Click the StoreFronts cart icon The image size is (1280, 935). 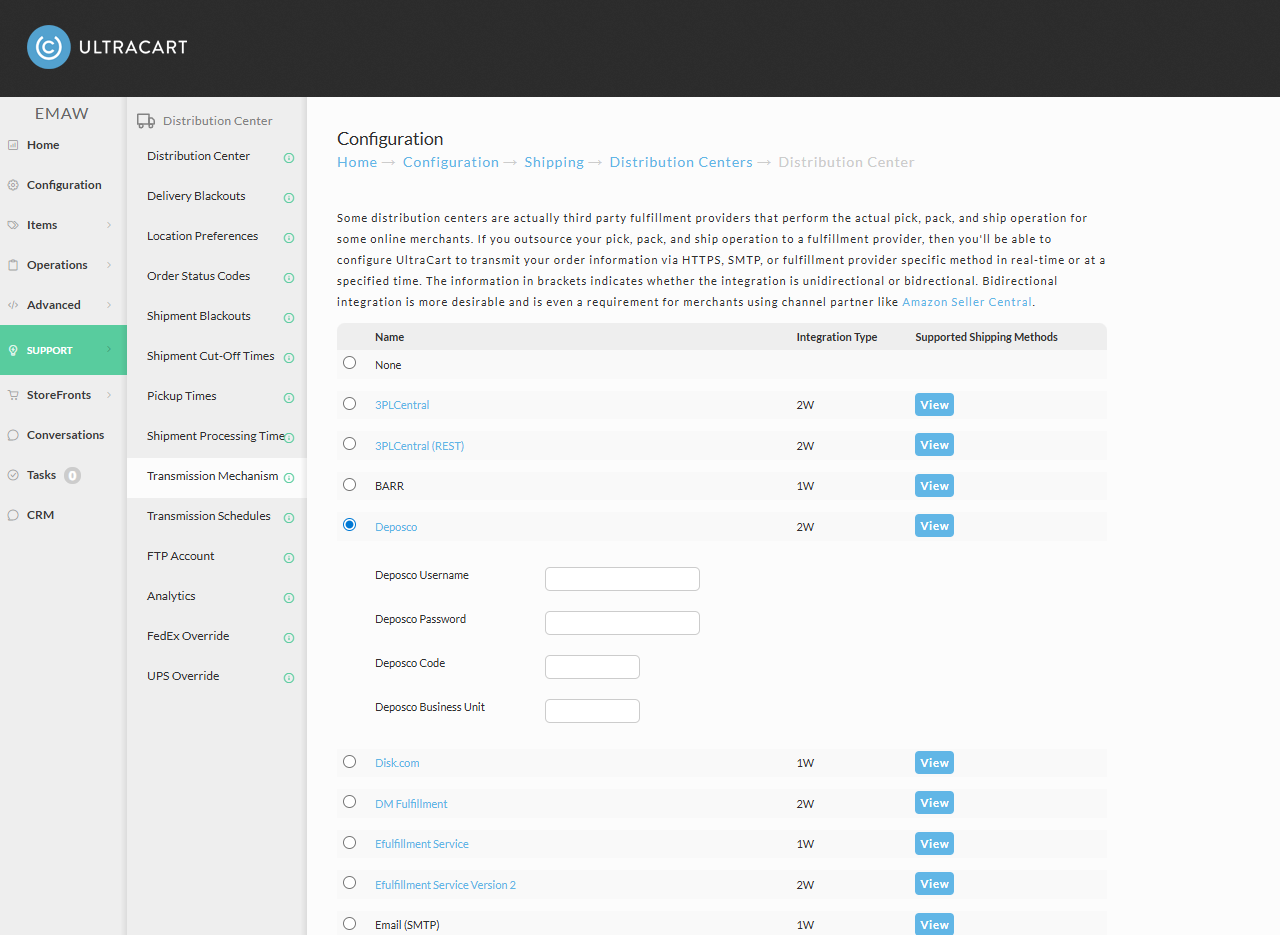click(13, 395)
